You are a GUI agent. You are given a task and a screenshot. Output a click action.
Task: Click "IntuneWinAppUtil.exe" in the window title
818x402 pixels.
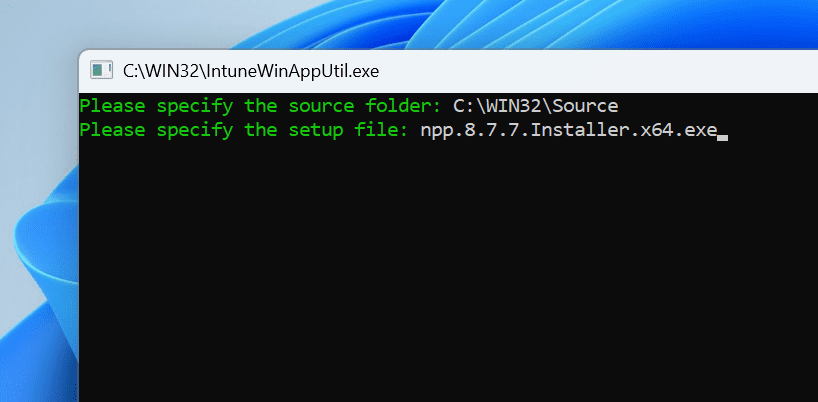294,71
